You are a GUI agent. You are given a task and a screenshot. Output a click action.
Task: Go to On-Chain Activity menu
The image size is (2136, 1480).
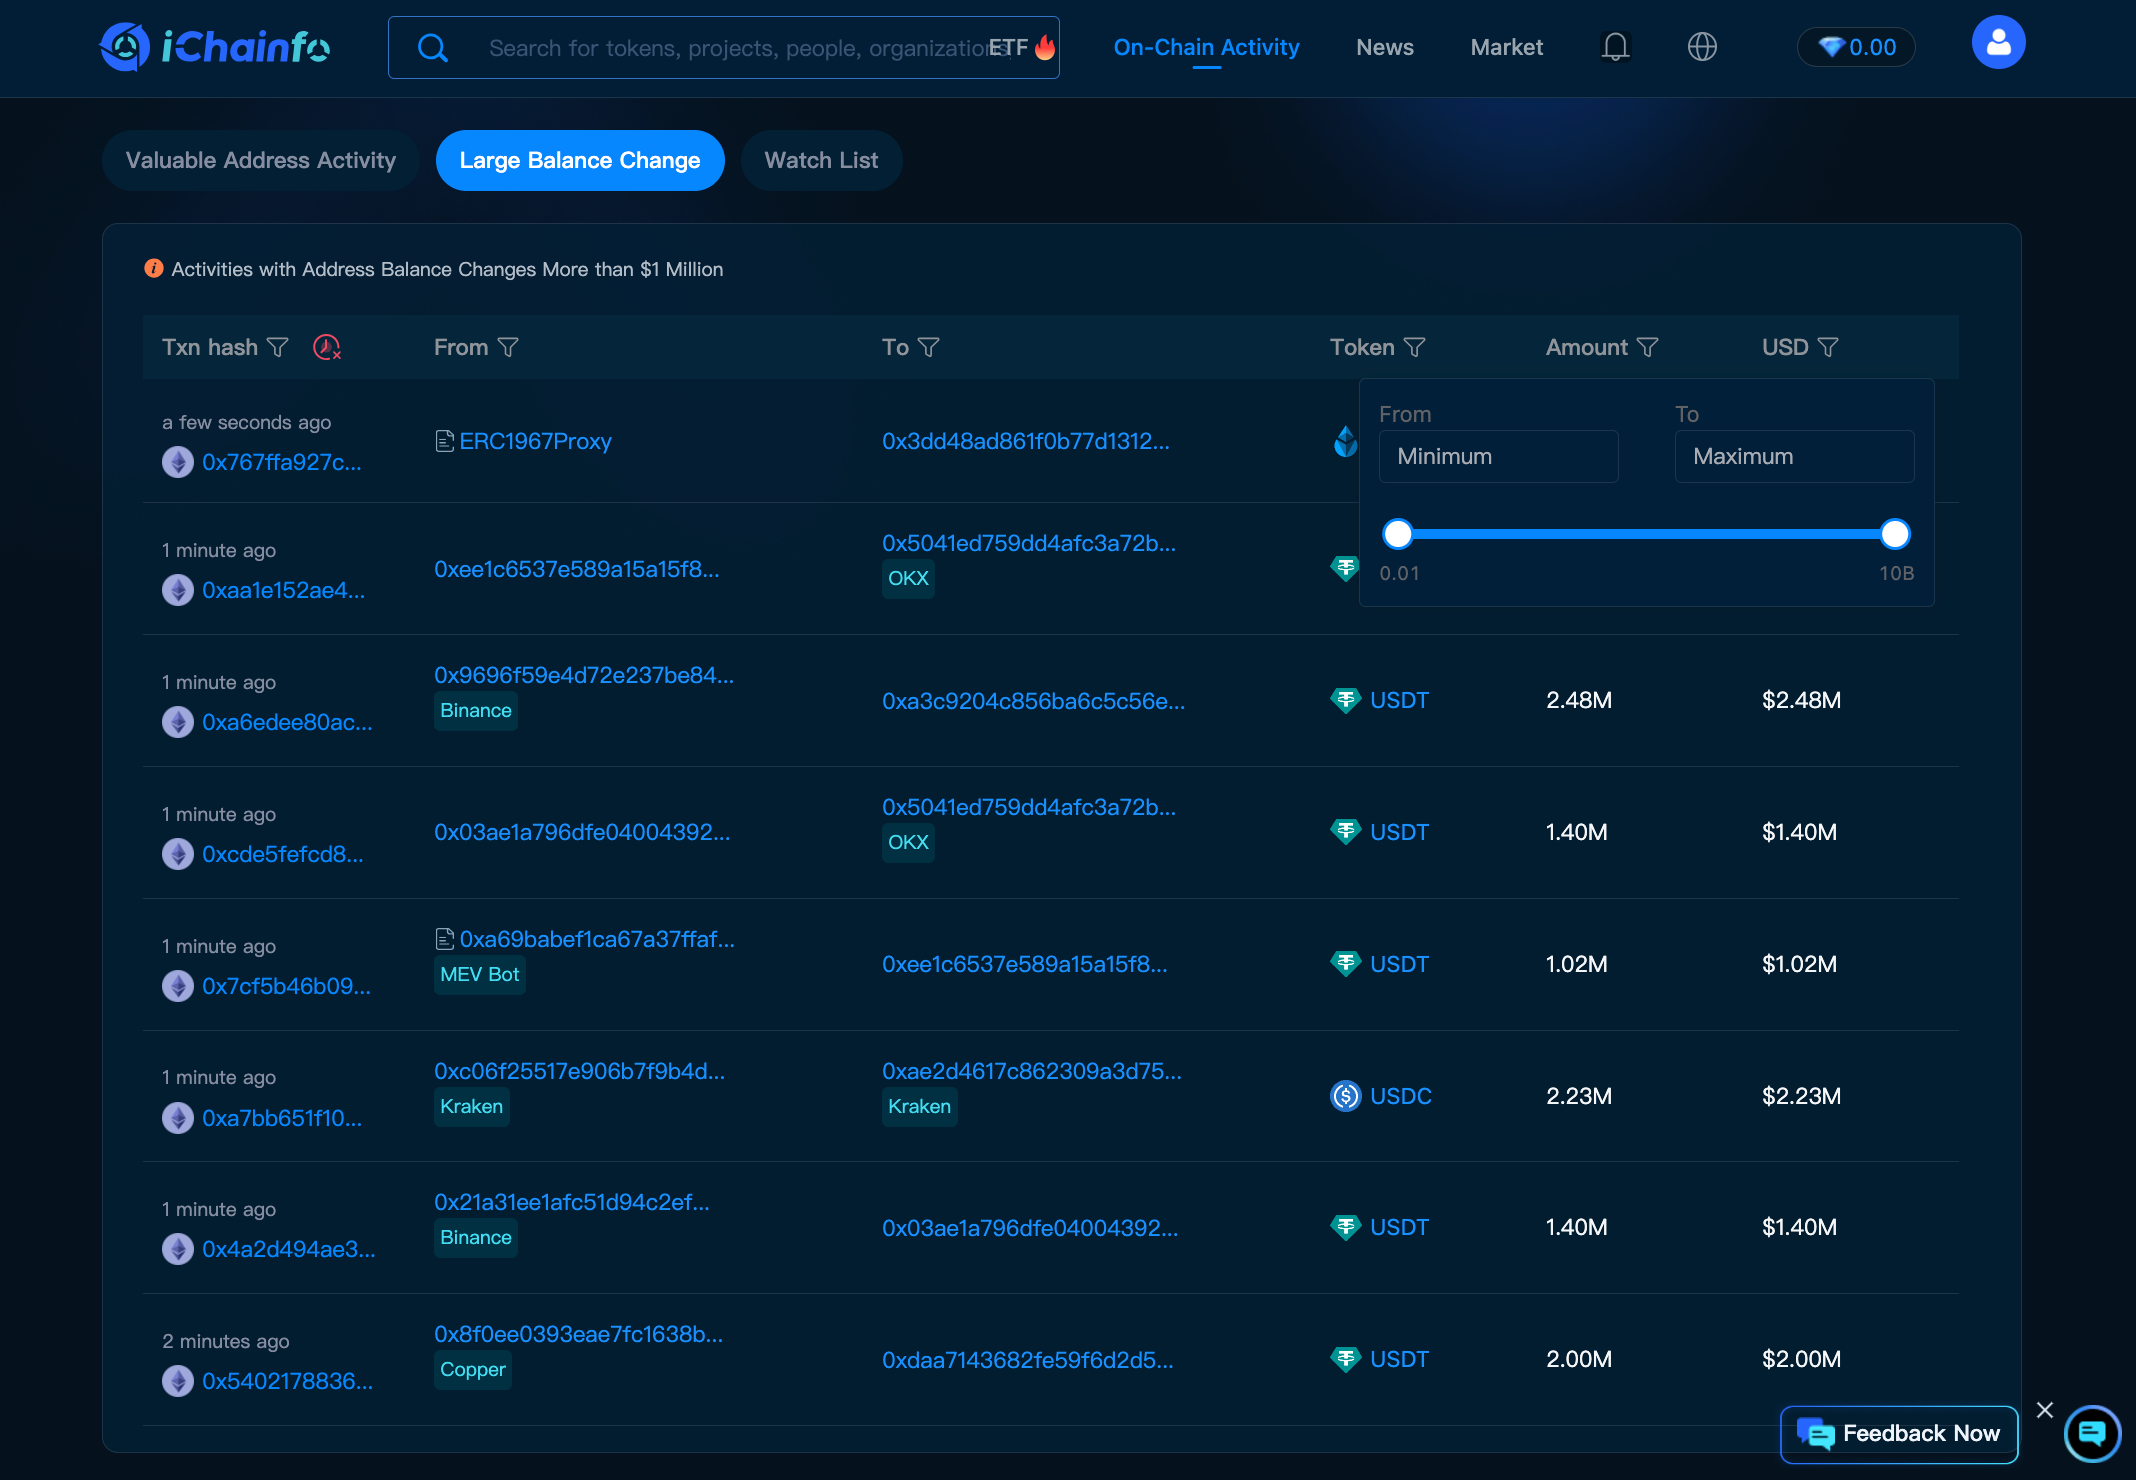click(1206, 47)
